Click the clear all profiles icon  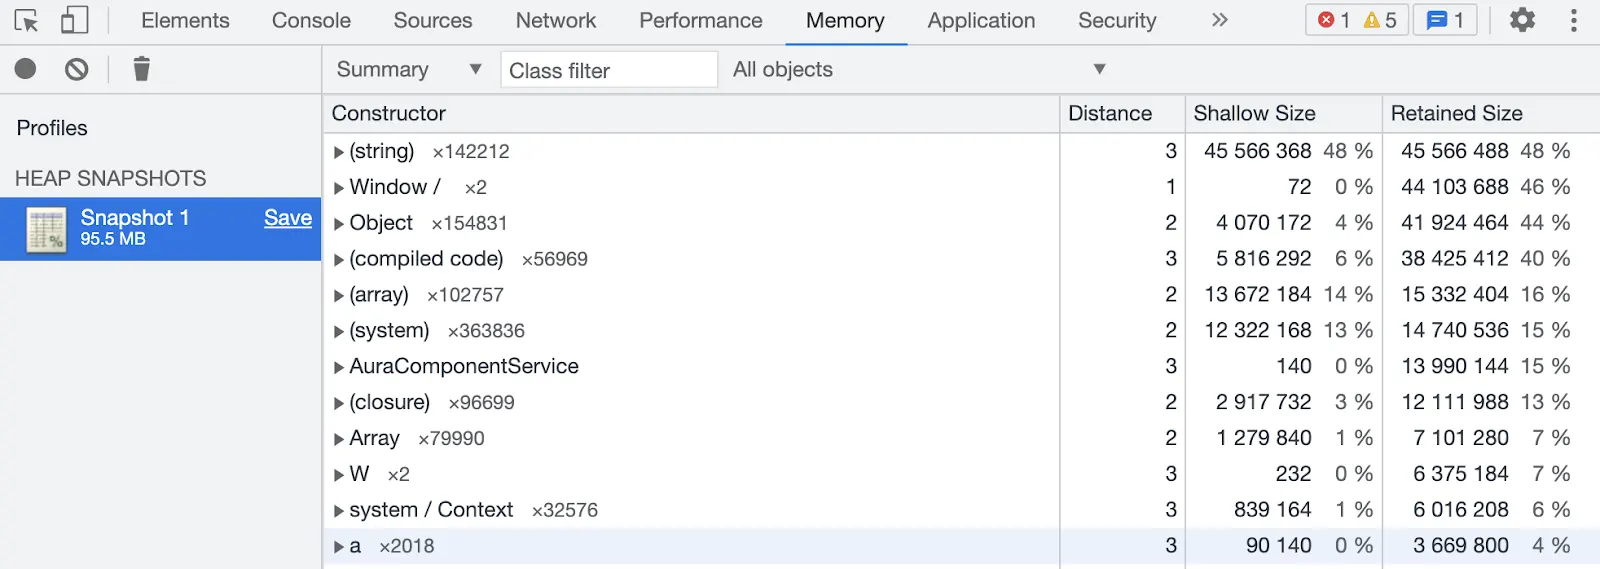[77, 69]
